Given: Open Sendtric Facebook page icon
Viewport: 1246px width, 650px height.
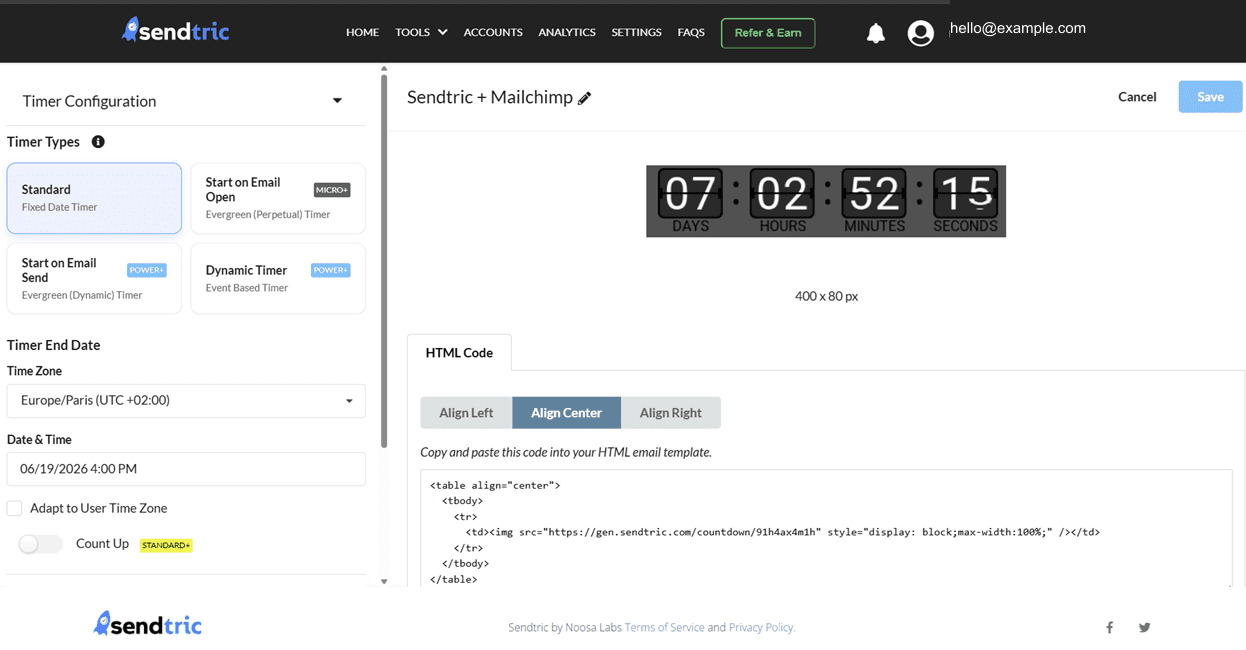Looking at the screenshot, I should (1109, 627).
